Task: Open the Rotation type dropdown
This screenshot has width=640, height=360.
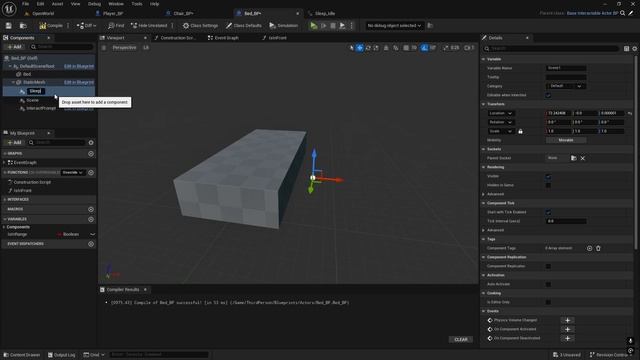Action: pos(500,122)
